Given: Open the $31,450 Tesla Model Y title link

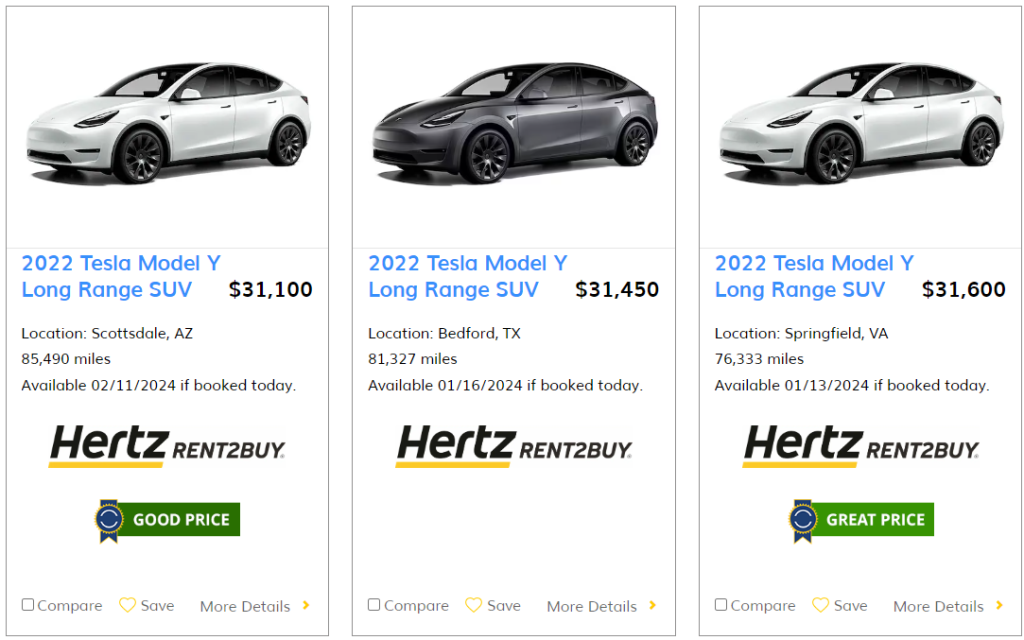Looking at the screenshot, I should tap(467, 276).
